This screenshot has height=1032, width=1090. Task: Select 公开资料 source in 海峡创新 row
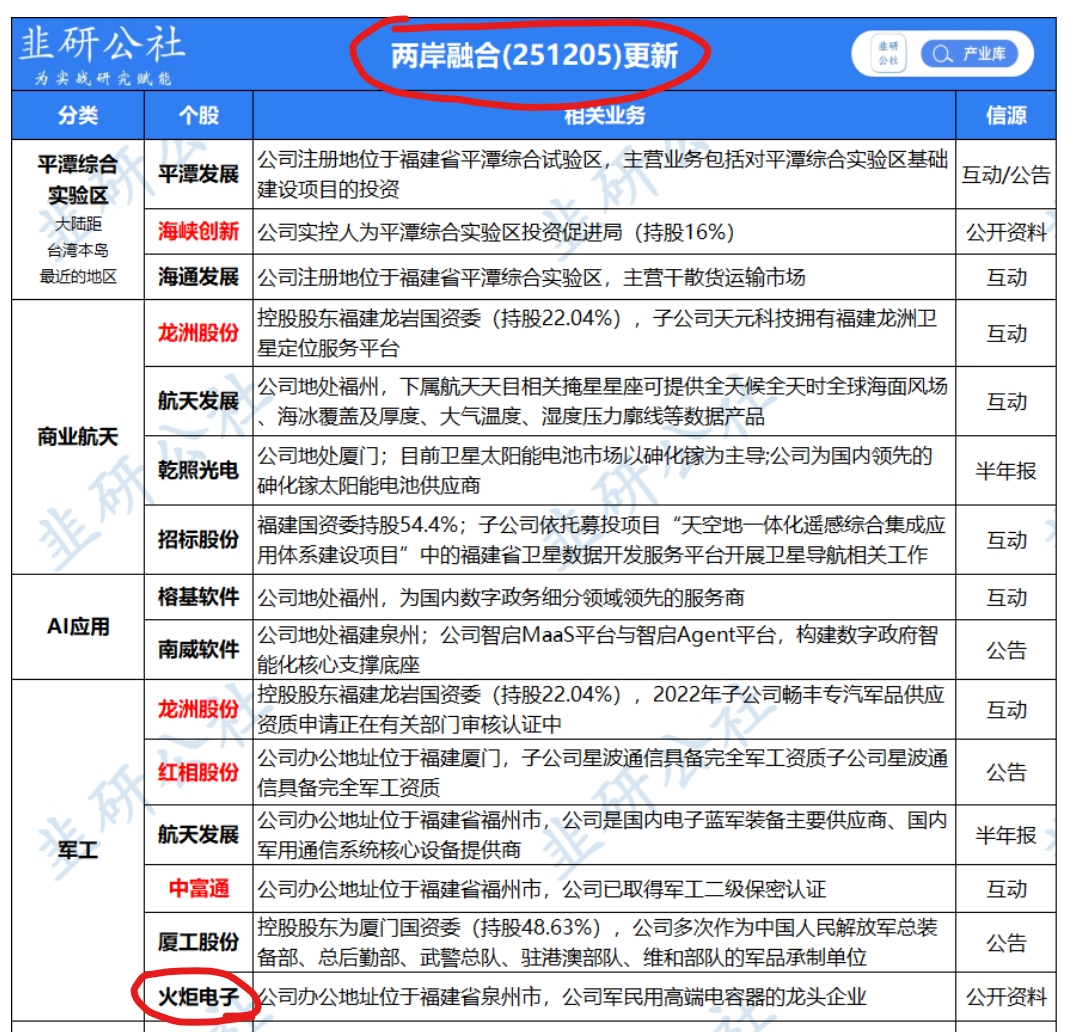point(1006,232)
